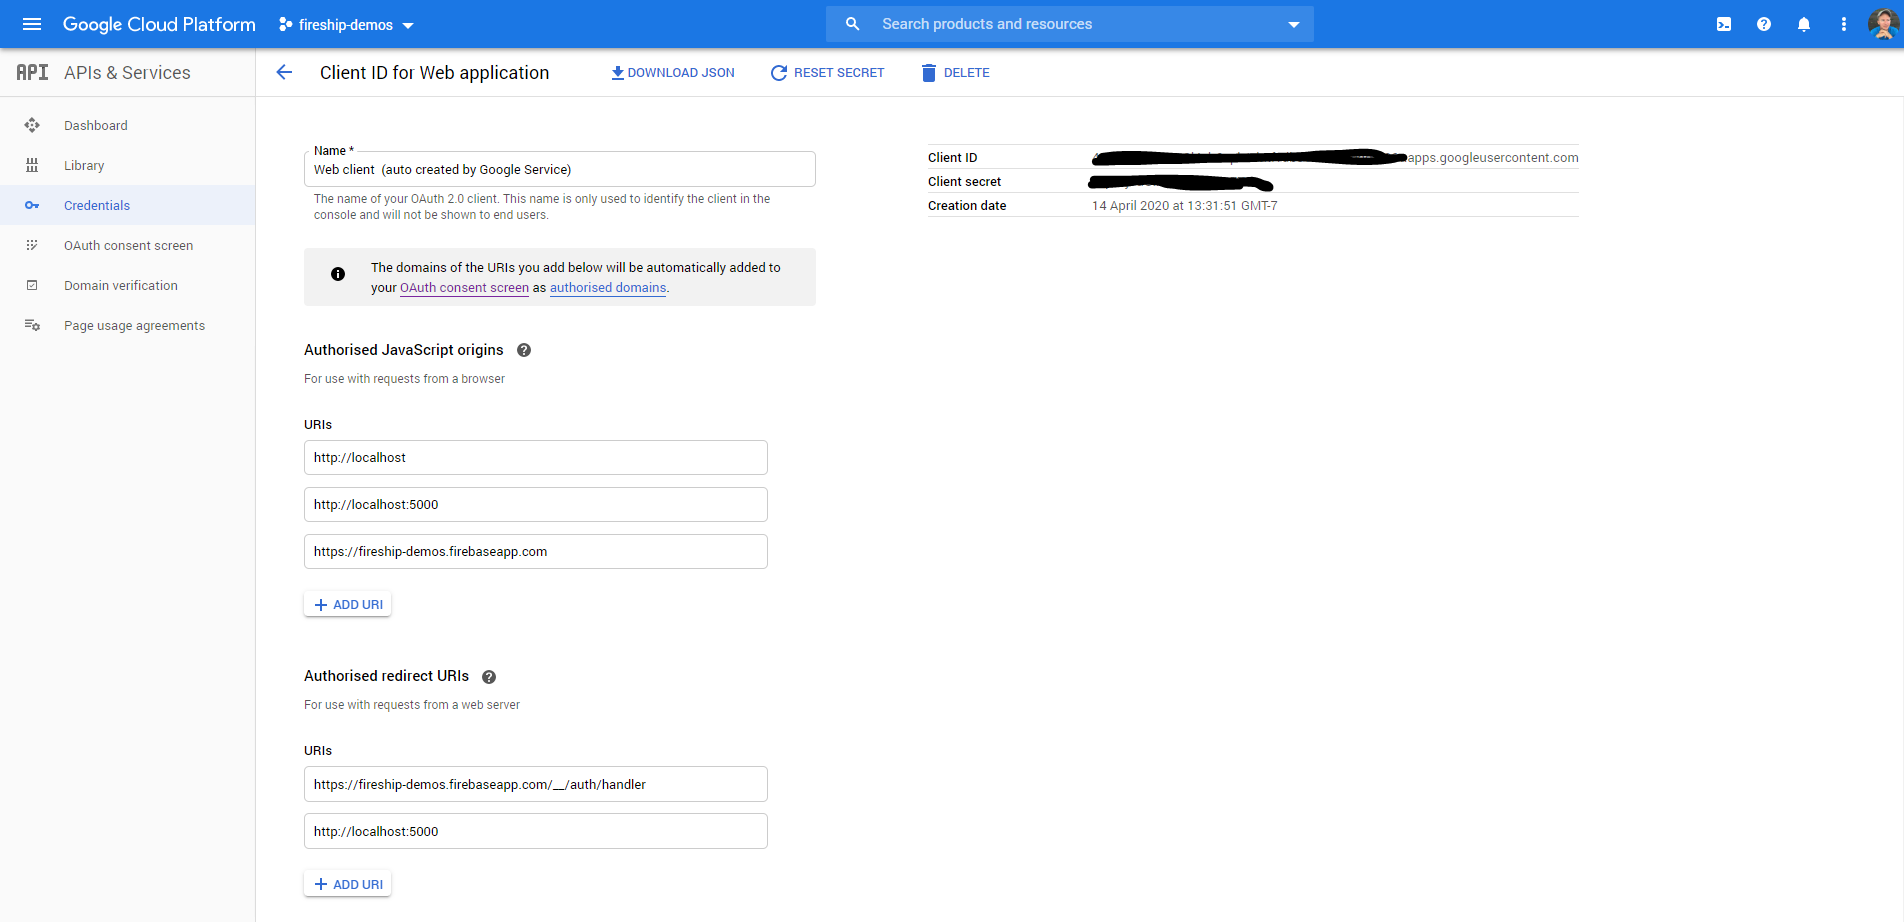Viewport: 1904px width, 922px height.
Task: Edit the localhost:5000 redirect URI field
Action: click(535, 831)
